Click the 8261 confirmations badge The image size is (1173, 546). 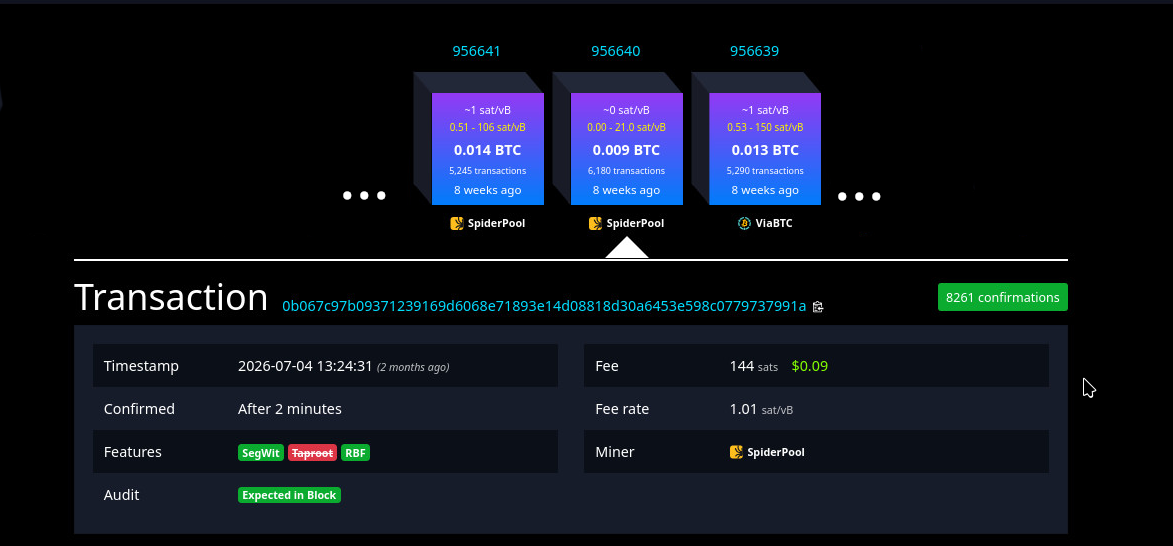click(1002, 297)
